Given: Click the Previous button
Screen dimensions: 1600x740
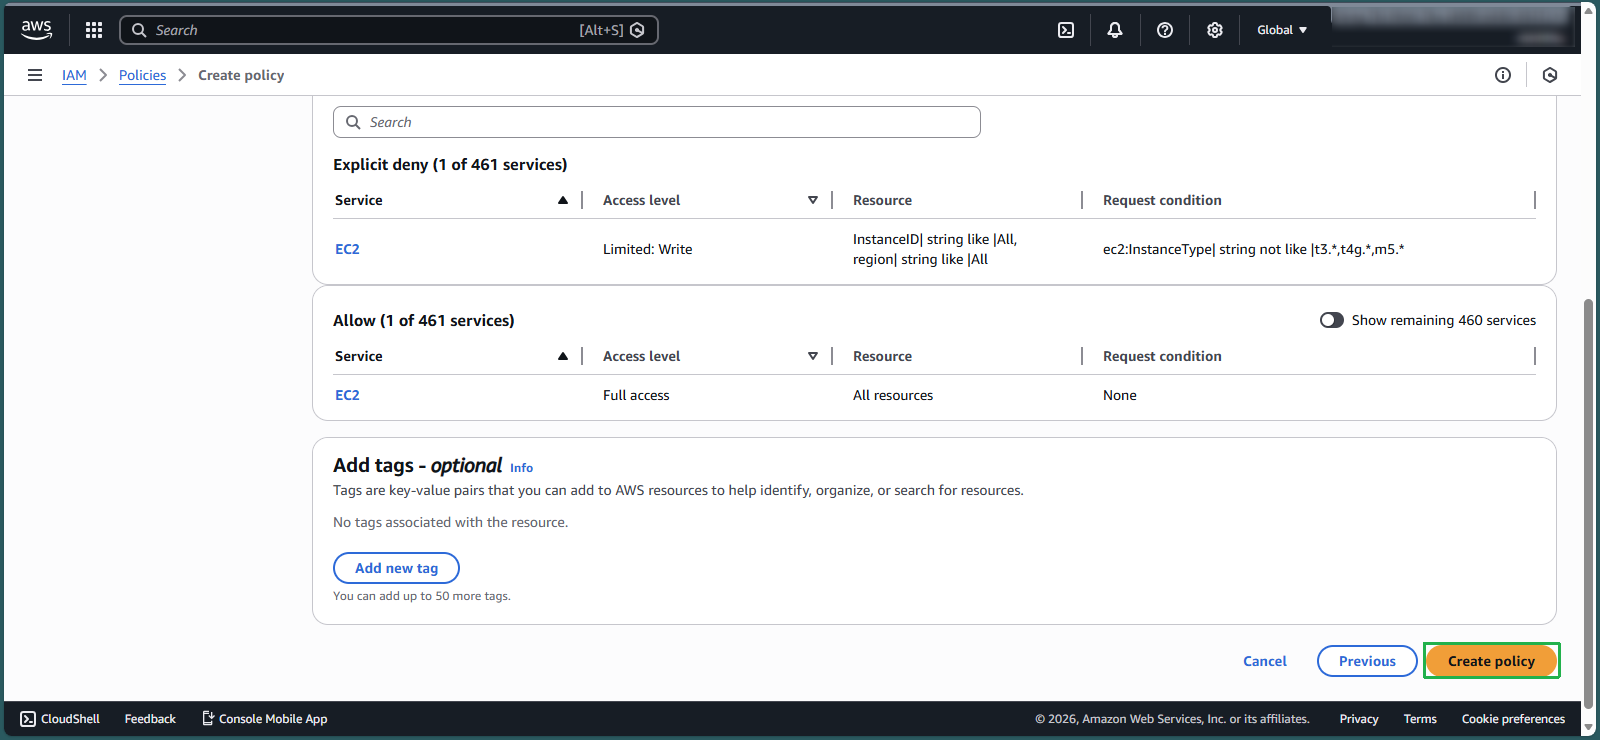Looking at the screenshot, I should point(1367,661).
